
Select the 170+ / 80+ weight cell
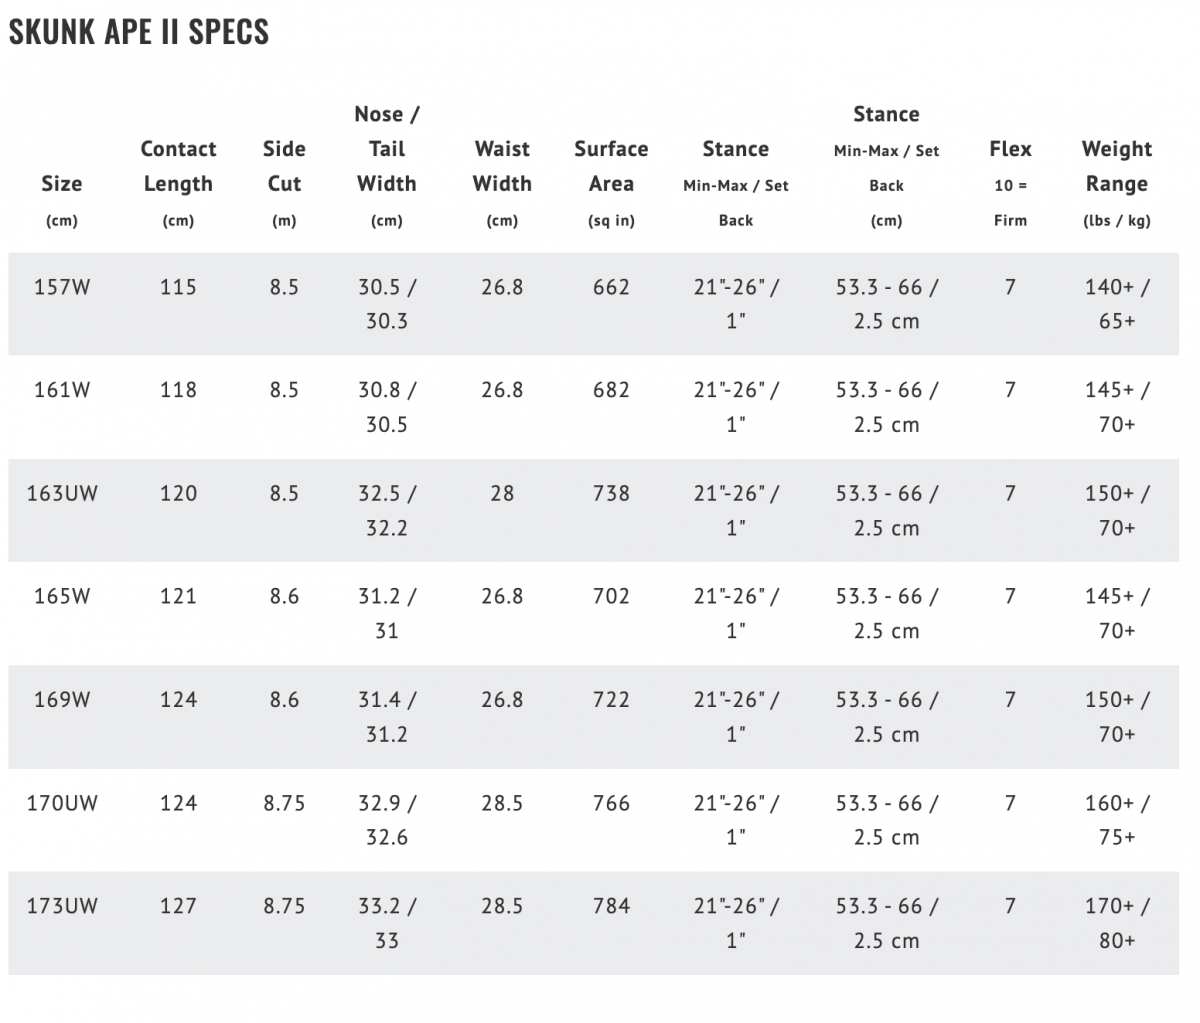pos(1117,923)
